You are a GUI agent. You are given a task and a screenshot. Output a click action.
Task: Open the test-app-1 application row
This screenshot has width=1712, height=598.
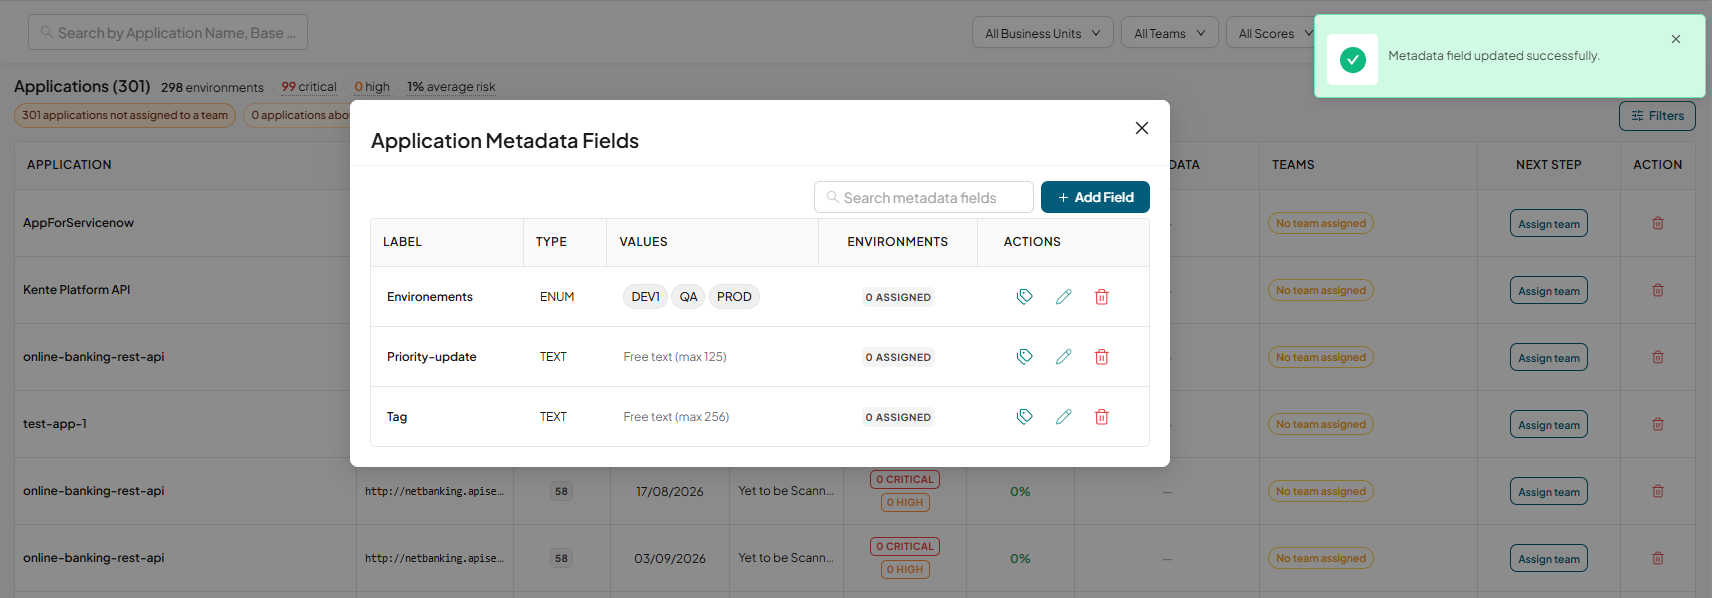coord(55,424)
